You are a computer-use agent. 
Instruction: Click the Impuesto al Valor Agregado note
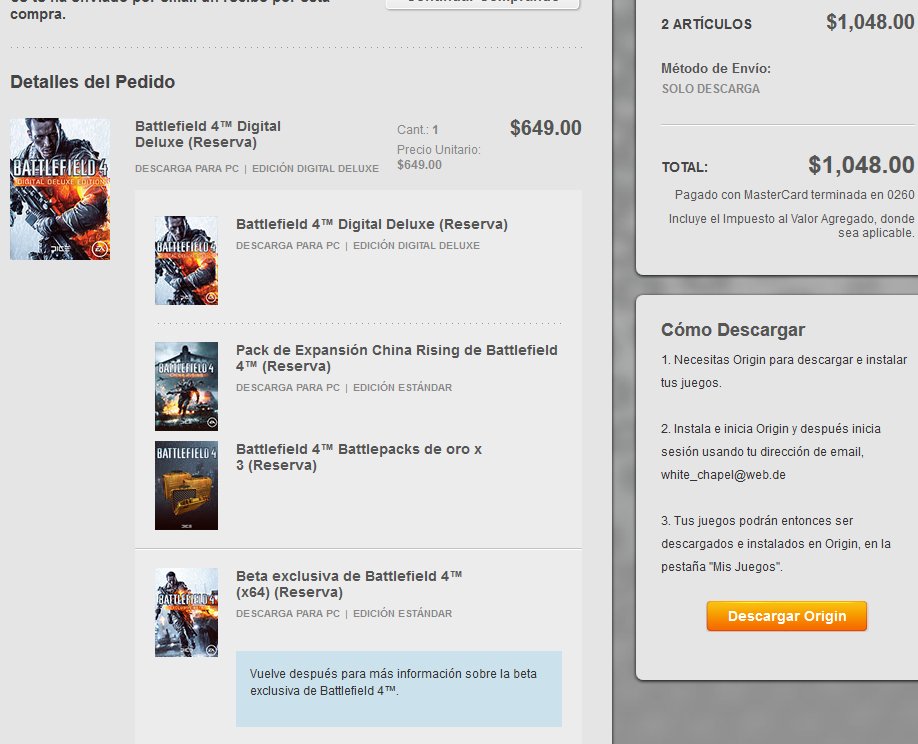[792, 225]
